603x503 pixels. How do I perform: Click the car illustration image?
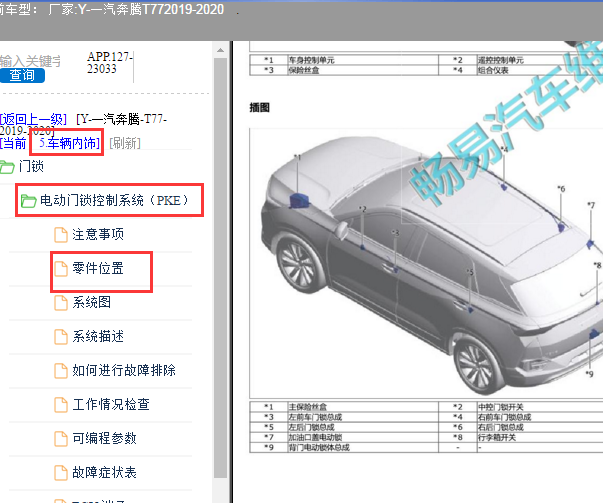click(x=426, y=263)
